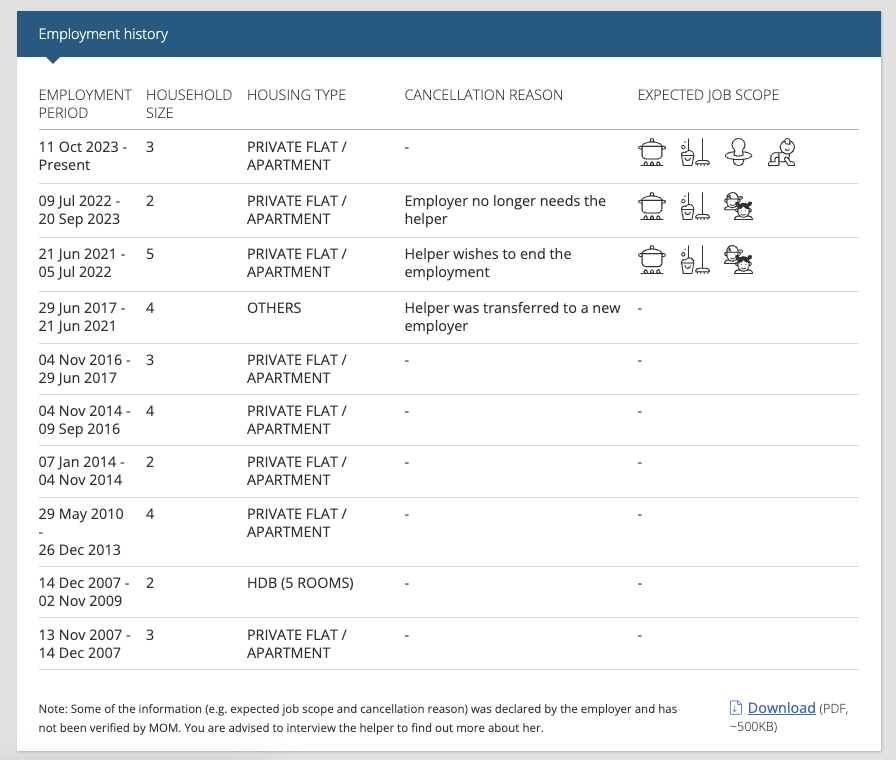Select the 11 Oct 2023 - Present period cell

[x=82, y=156]
